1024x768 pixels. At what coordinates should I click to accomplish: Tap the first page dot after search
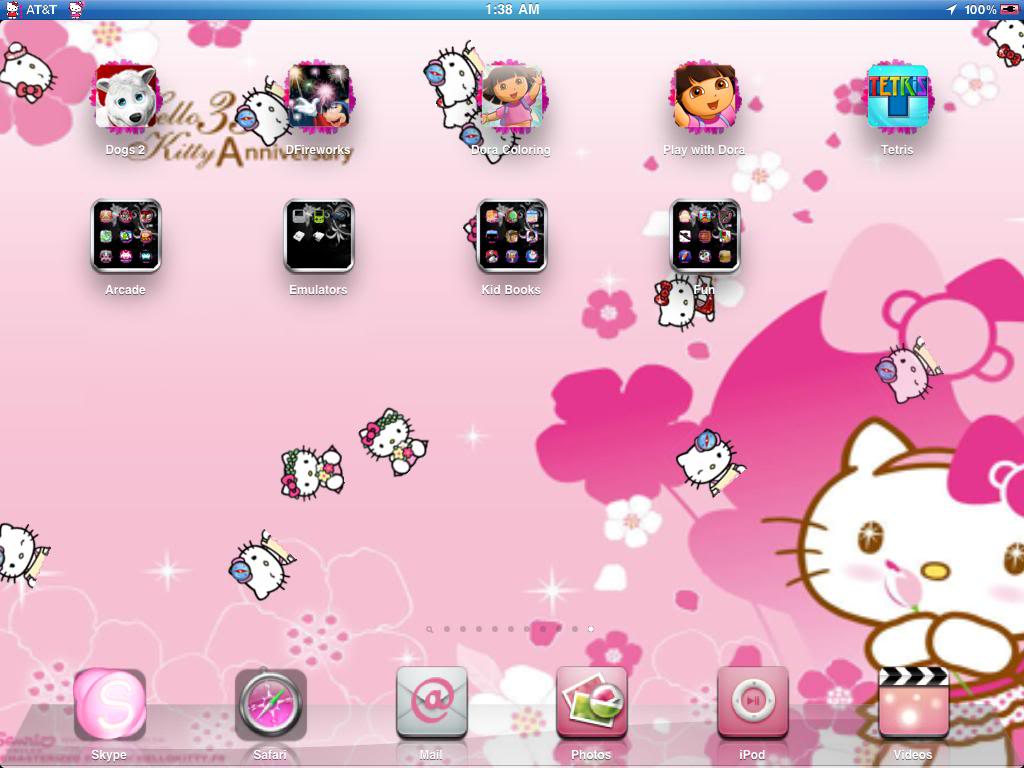point(447,629)
